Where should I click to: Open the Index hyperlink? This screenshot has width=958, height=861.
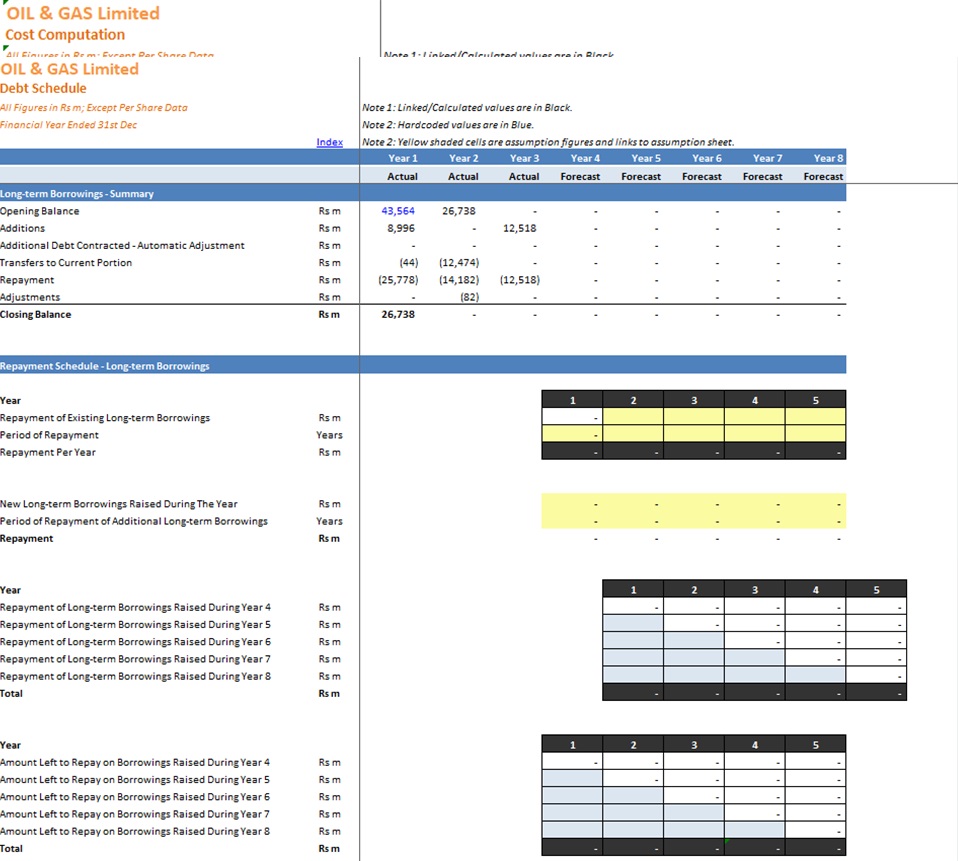pos(329,142)
